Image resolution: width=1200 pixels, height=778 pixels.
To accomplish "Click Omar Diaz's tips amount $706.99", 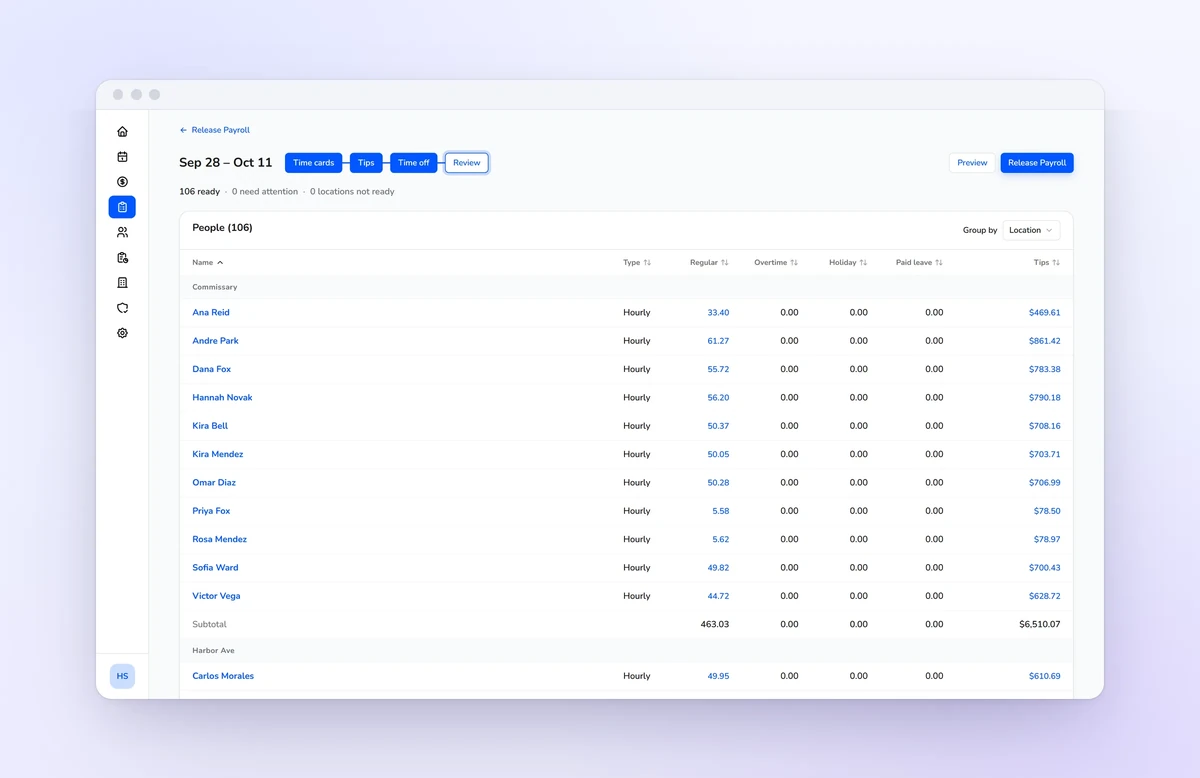I will [x=1045, y=483].
